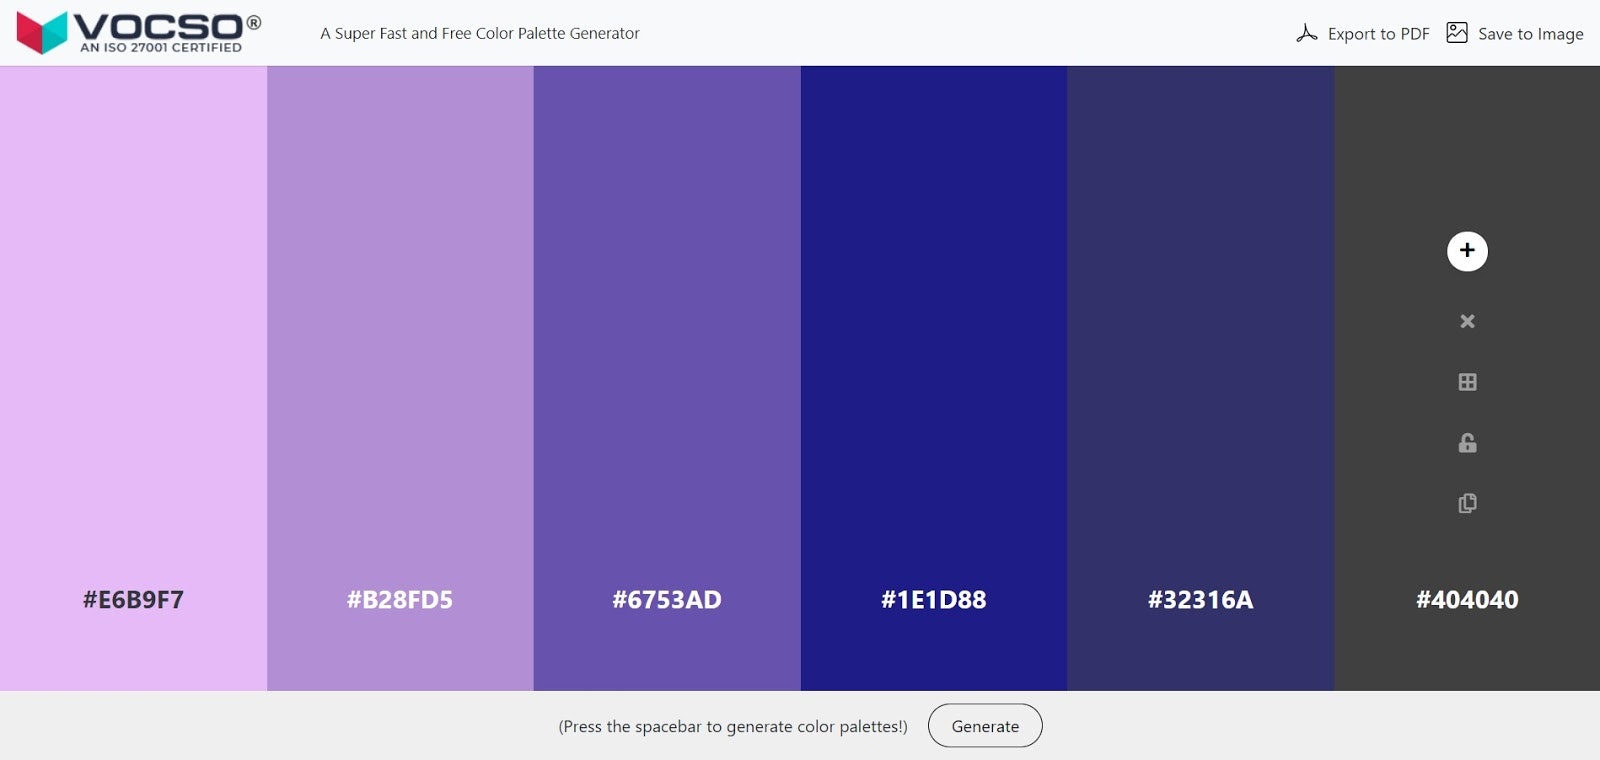The width and height of the screenshot is (1600, 760).
Task: Remove the #404040 column with the X icon
Action: pyautogui.click(x=1466, y=321)
